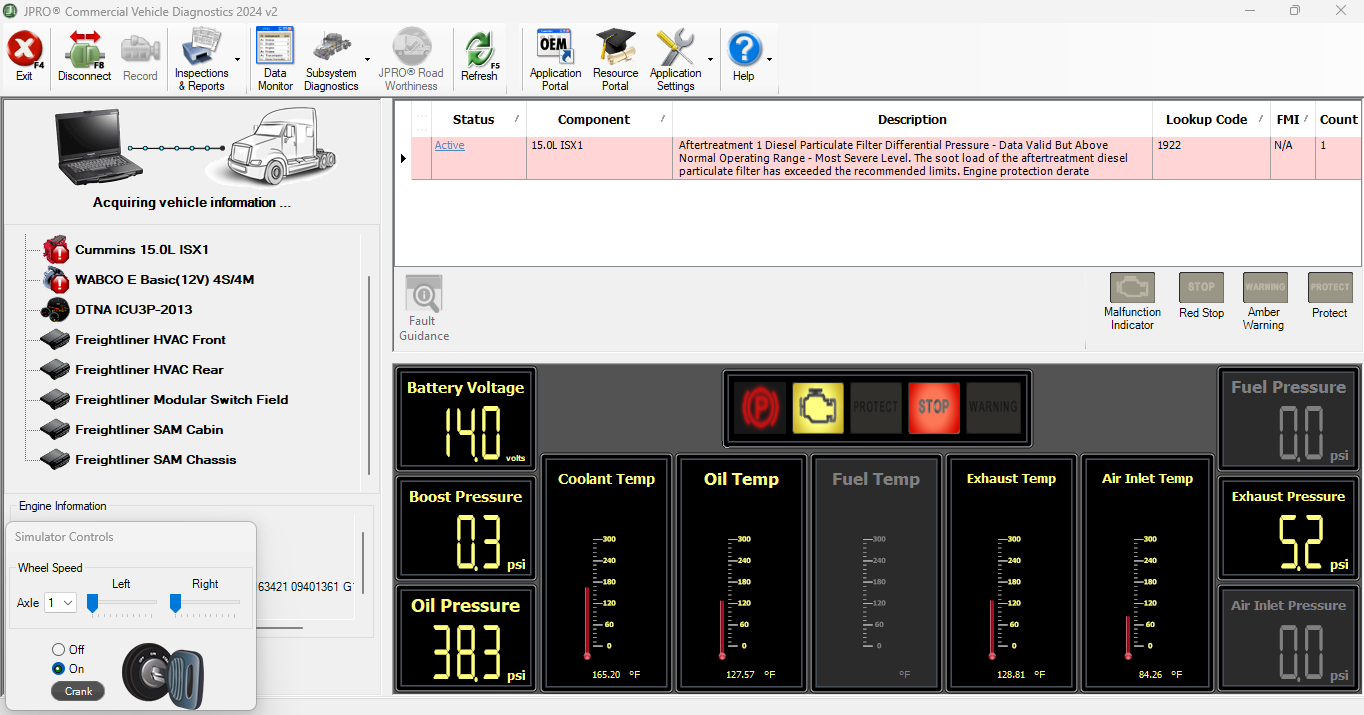Sort faults by Lookup Code column header

[1205, 120]
